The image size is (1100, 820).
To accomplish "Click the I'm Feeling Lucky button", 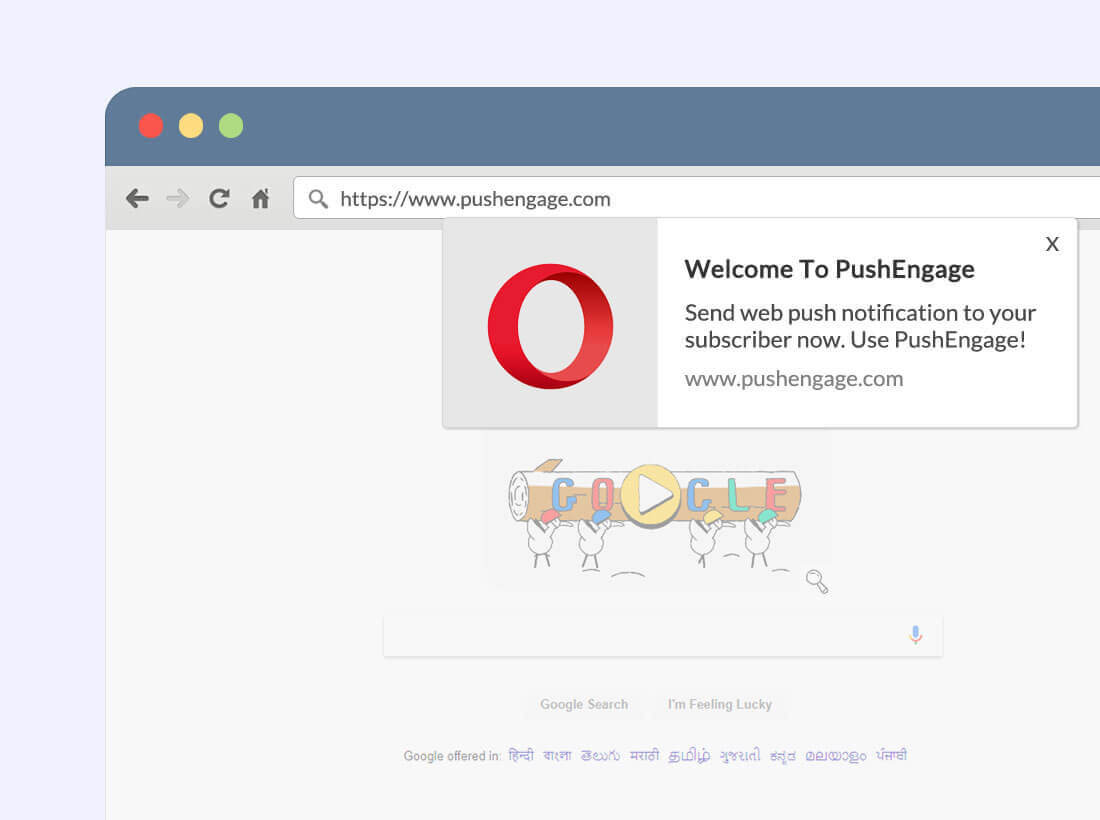I will pos(719,704).
